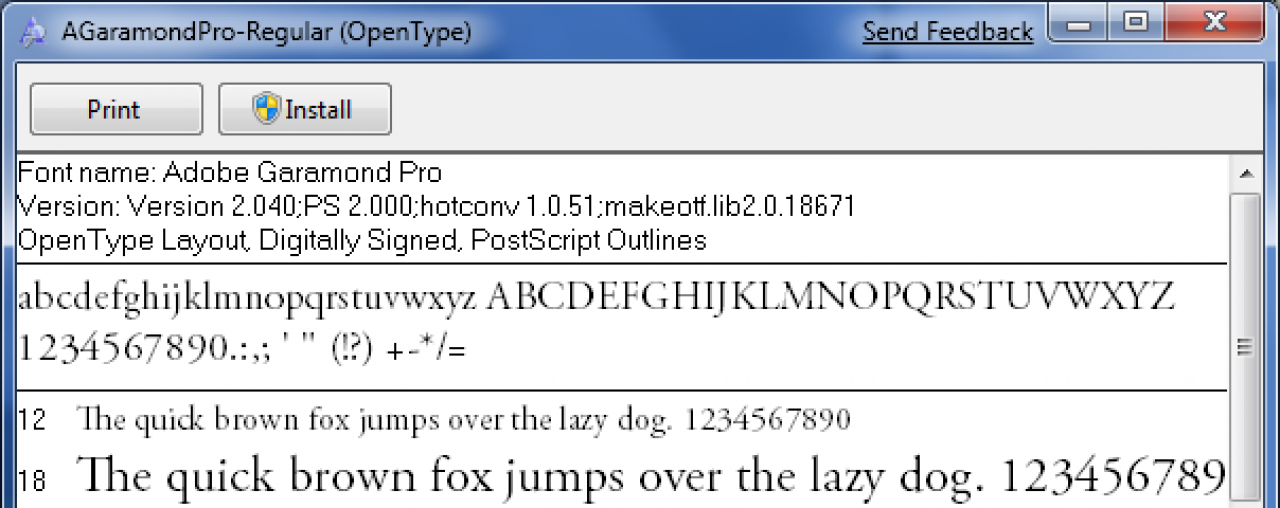
Task: Click the 12pt quick brown fox sentence
Action: click(464, 420)
